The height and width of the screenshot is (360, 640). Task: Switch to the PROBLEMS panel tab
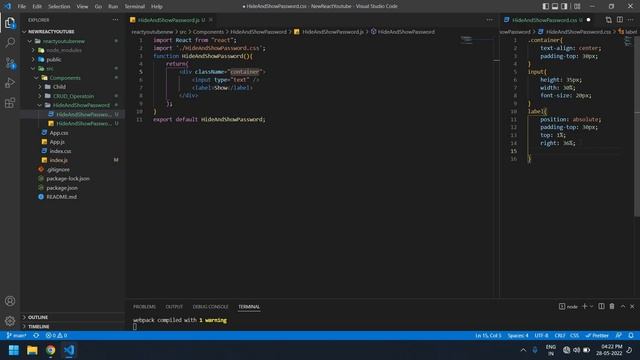(144, 307)
